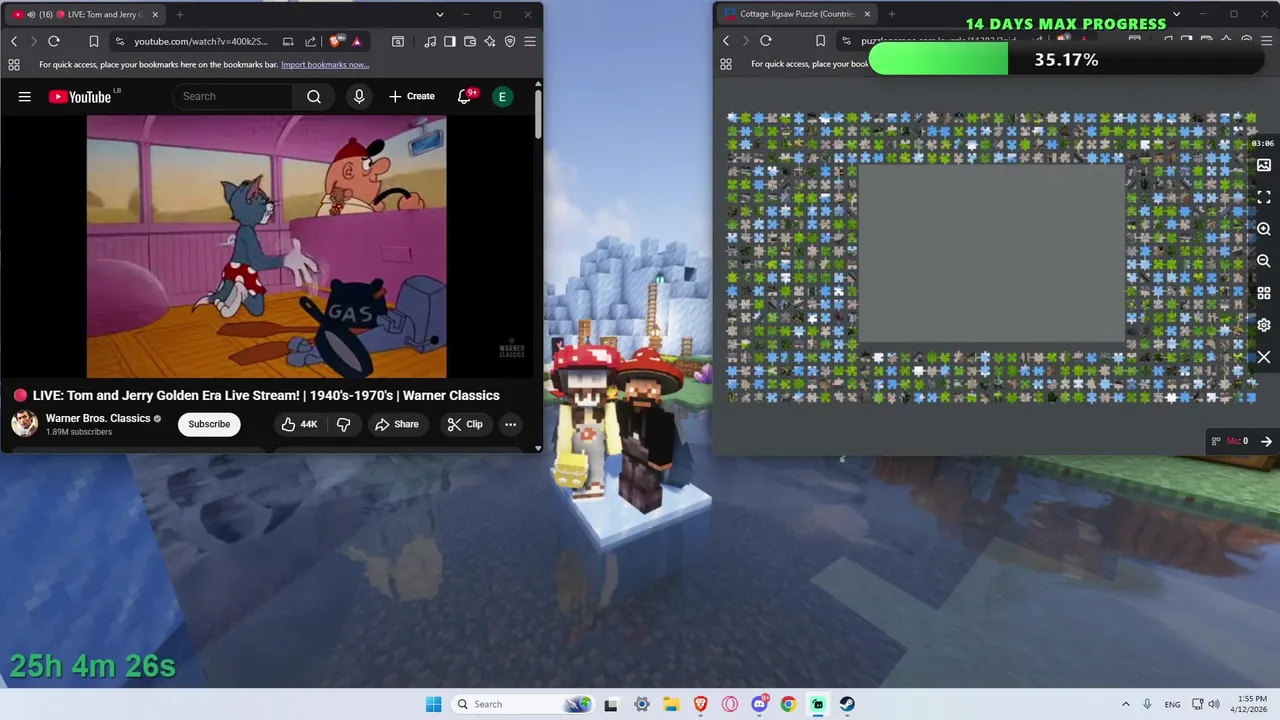Open Brave Shields in the YouTube window
This screenshot has height=720, width=1280.
click(x=335, y=41)
